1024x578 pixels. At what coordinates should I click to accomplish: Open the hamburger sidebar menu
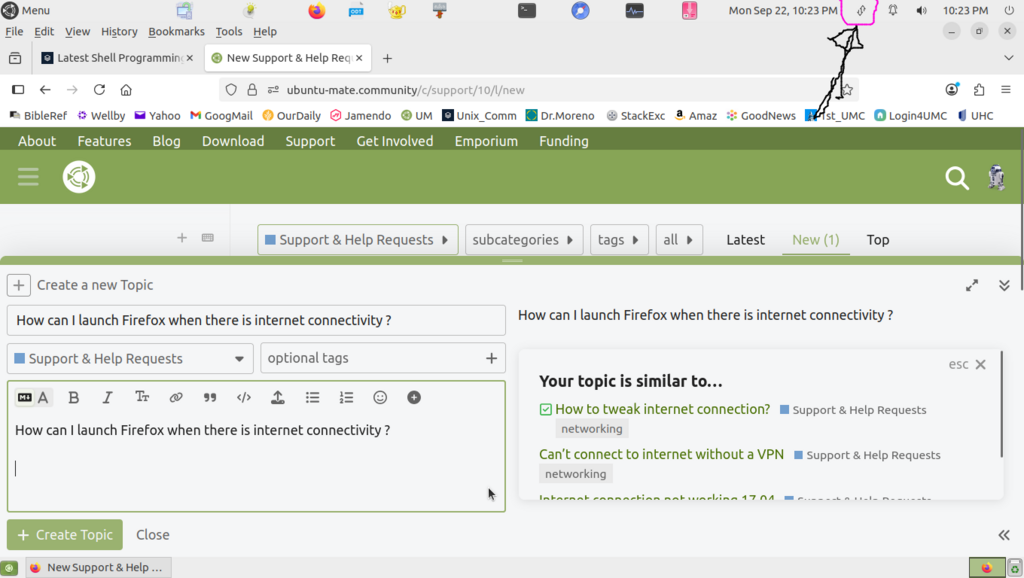(28, 178)
